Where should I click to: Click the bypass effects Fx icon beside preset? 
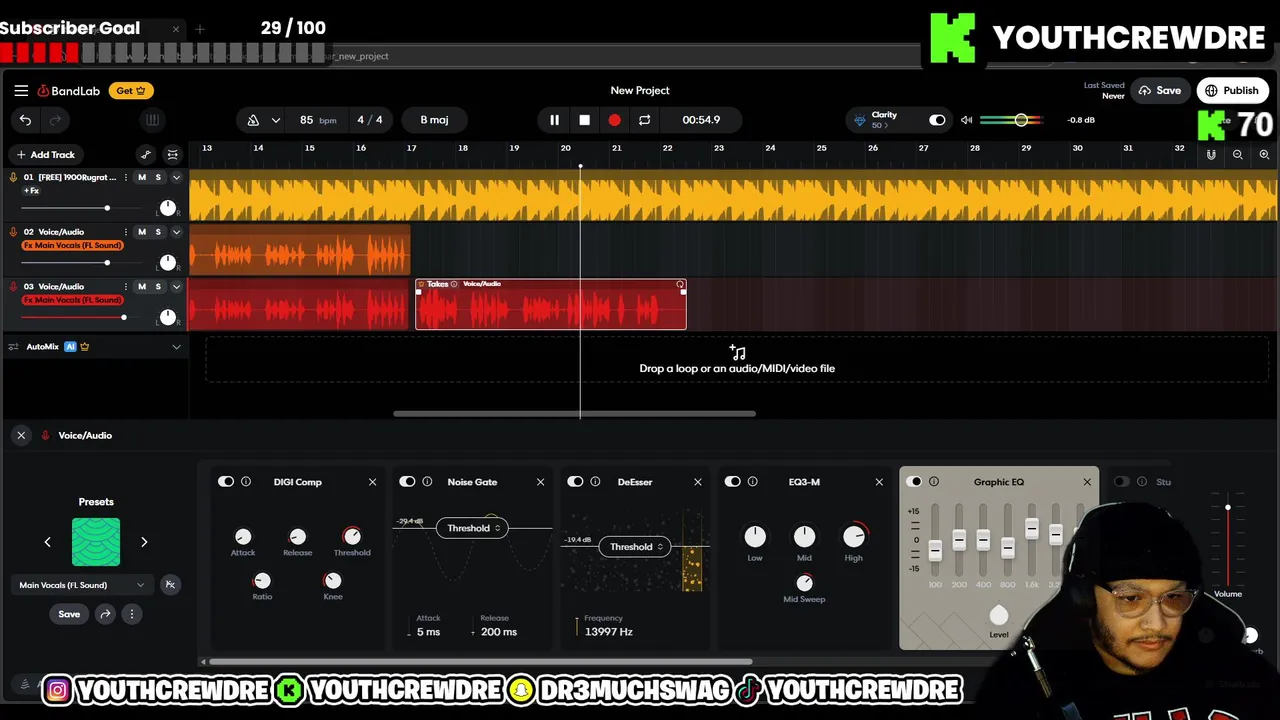170,585
